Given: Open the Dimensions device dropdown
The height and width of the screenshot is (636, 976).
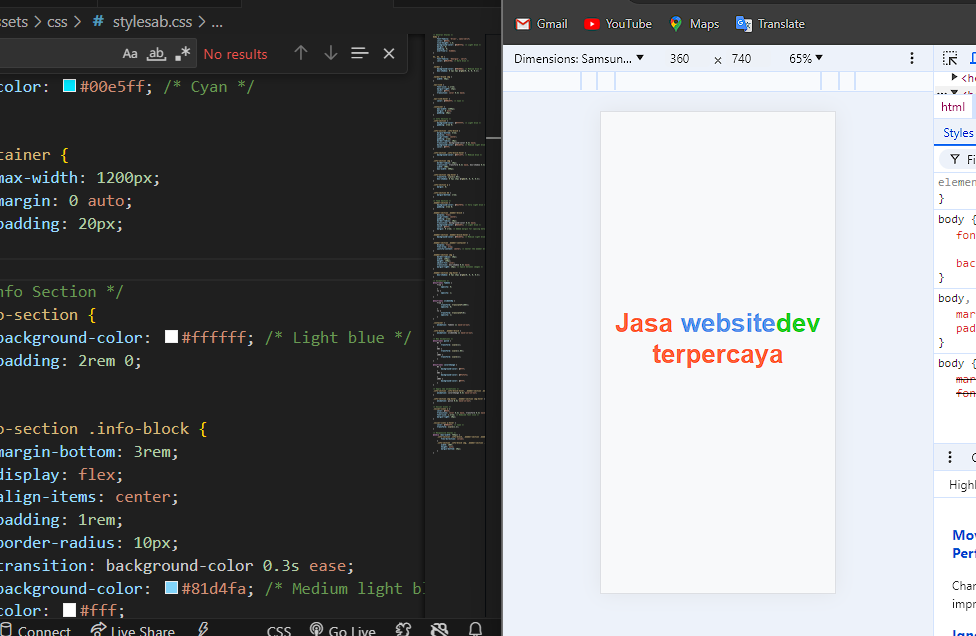Looking at the screenshot, I should point(579,59).
